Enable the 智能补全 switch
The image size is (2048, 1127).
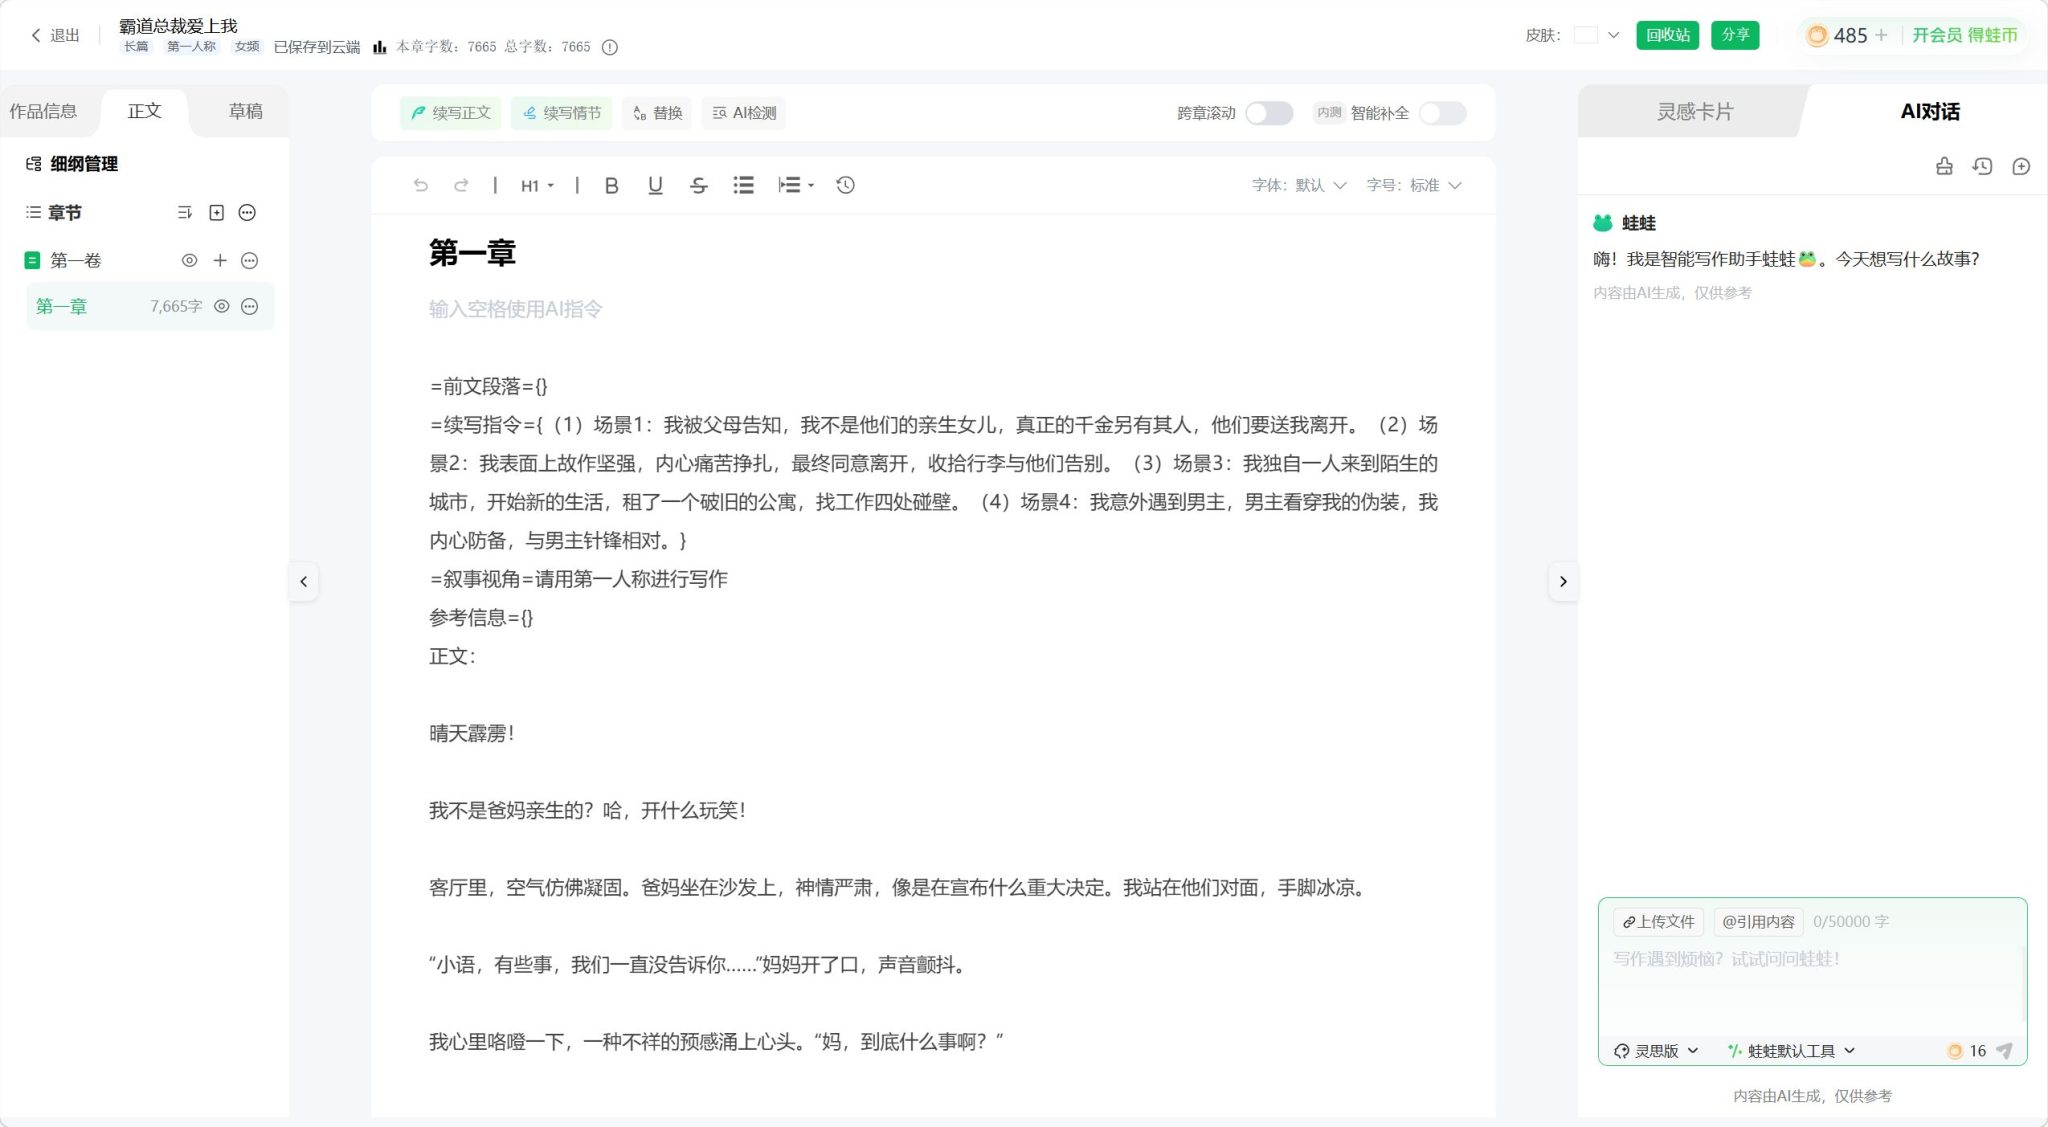tap(1442, 113)
